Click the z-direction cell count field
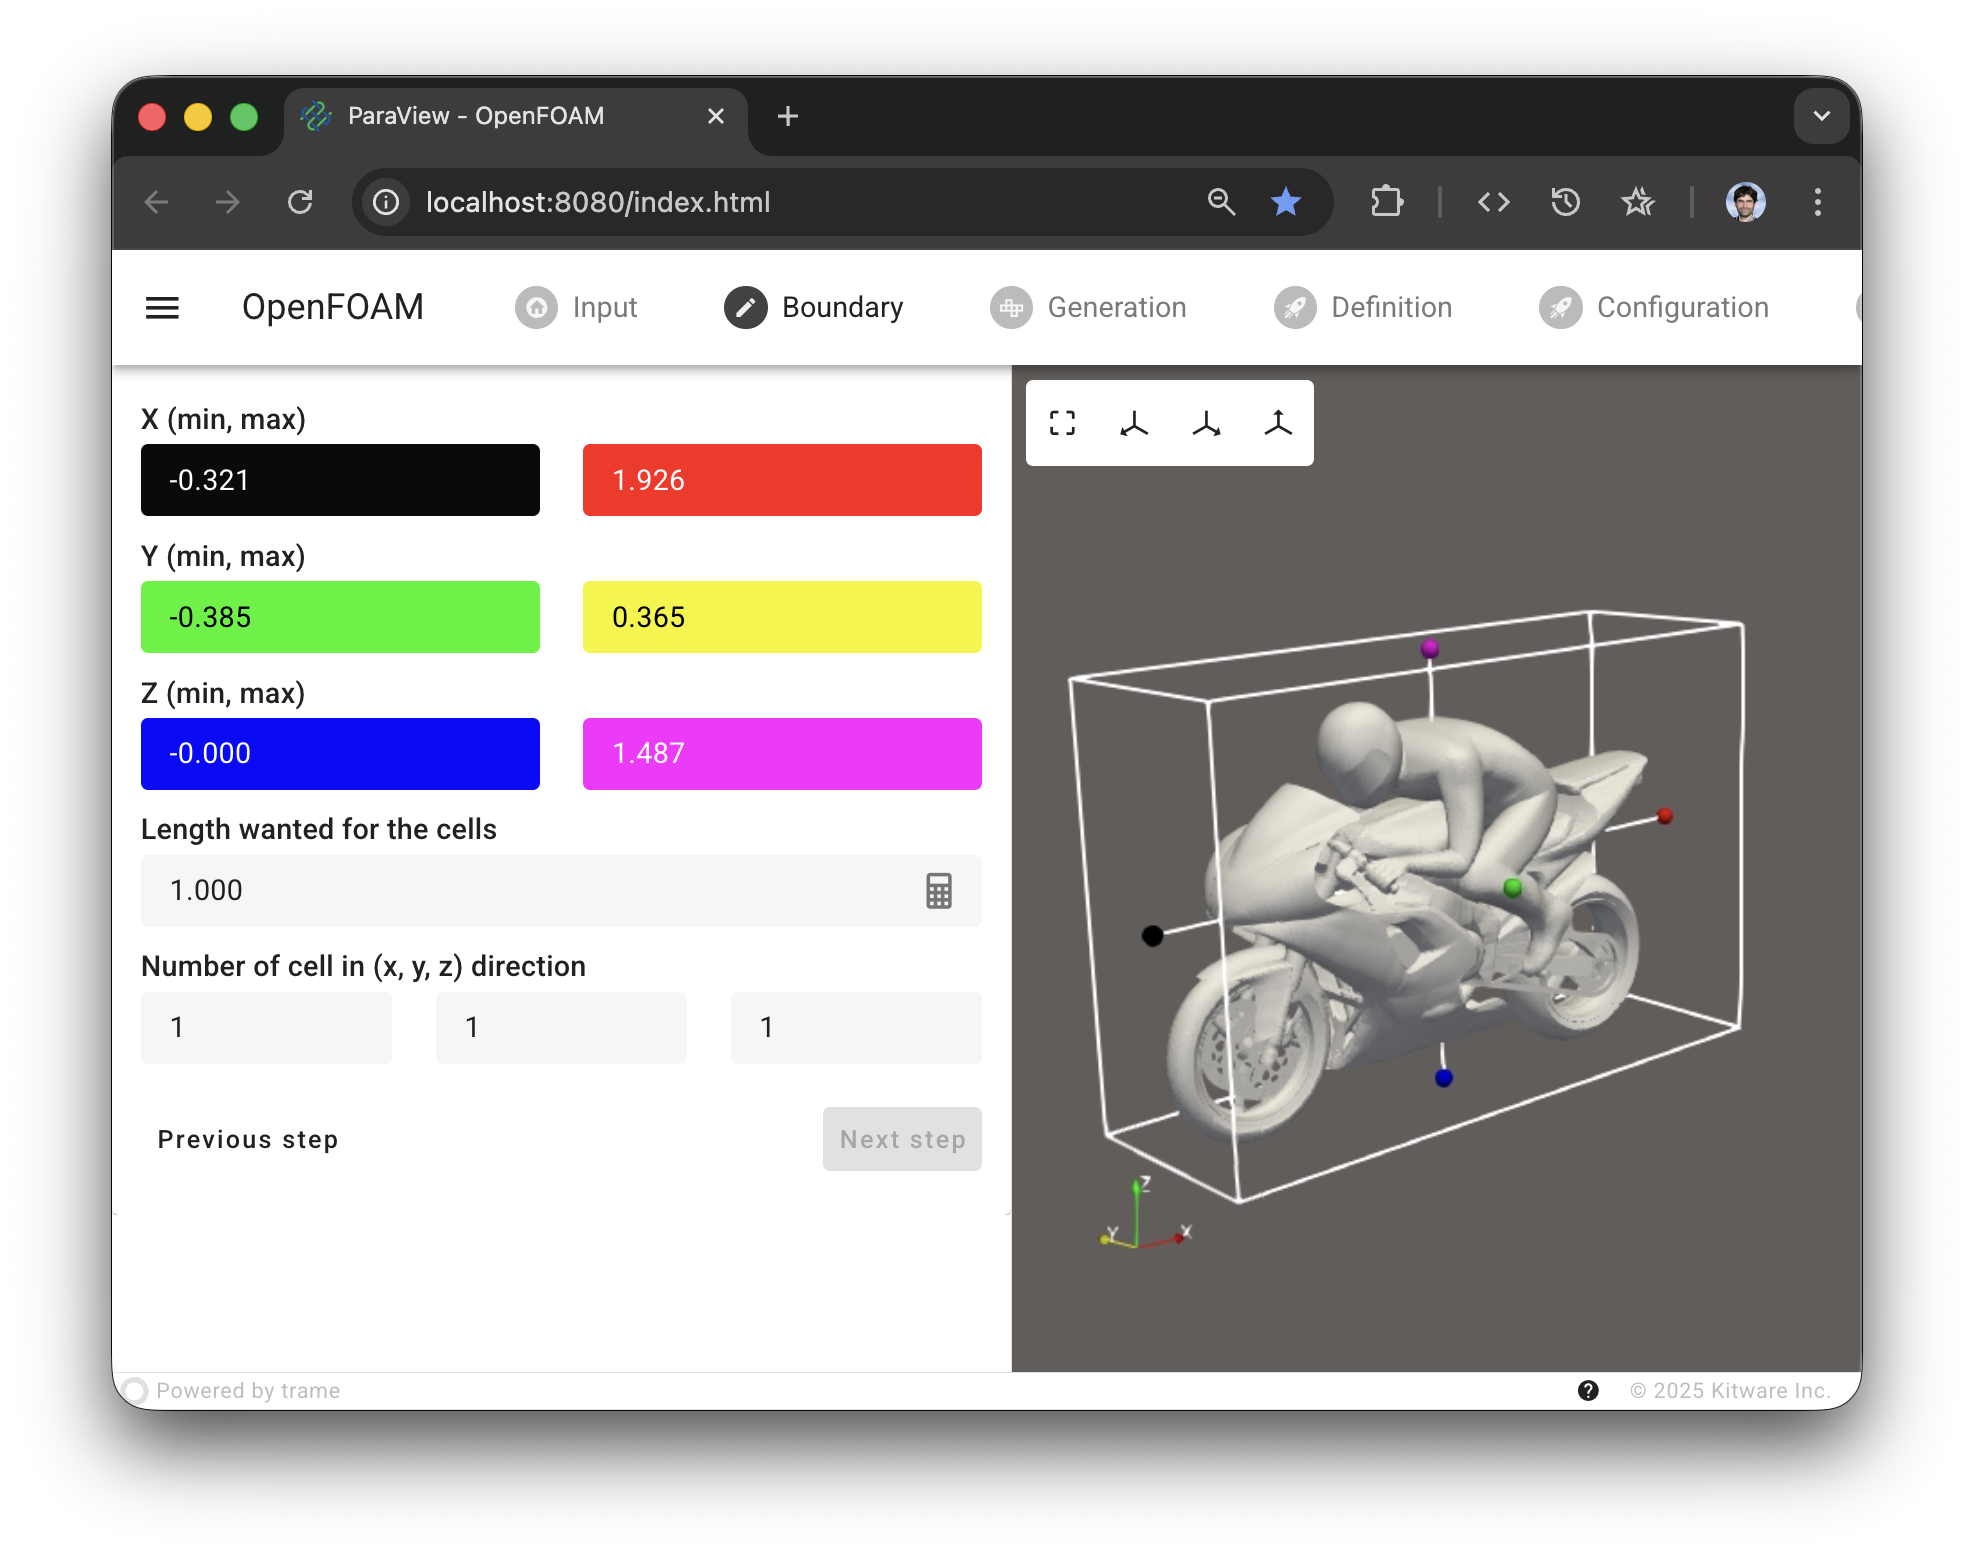The width and height of the screenshot is (1974, 1558). click(x=856, y=1028)
